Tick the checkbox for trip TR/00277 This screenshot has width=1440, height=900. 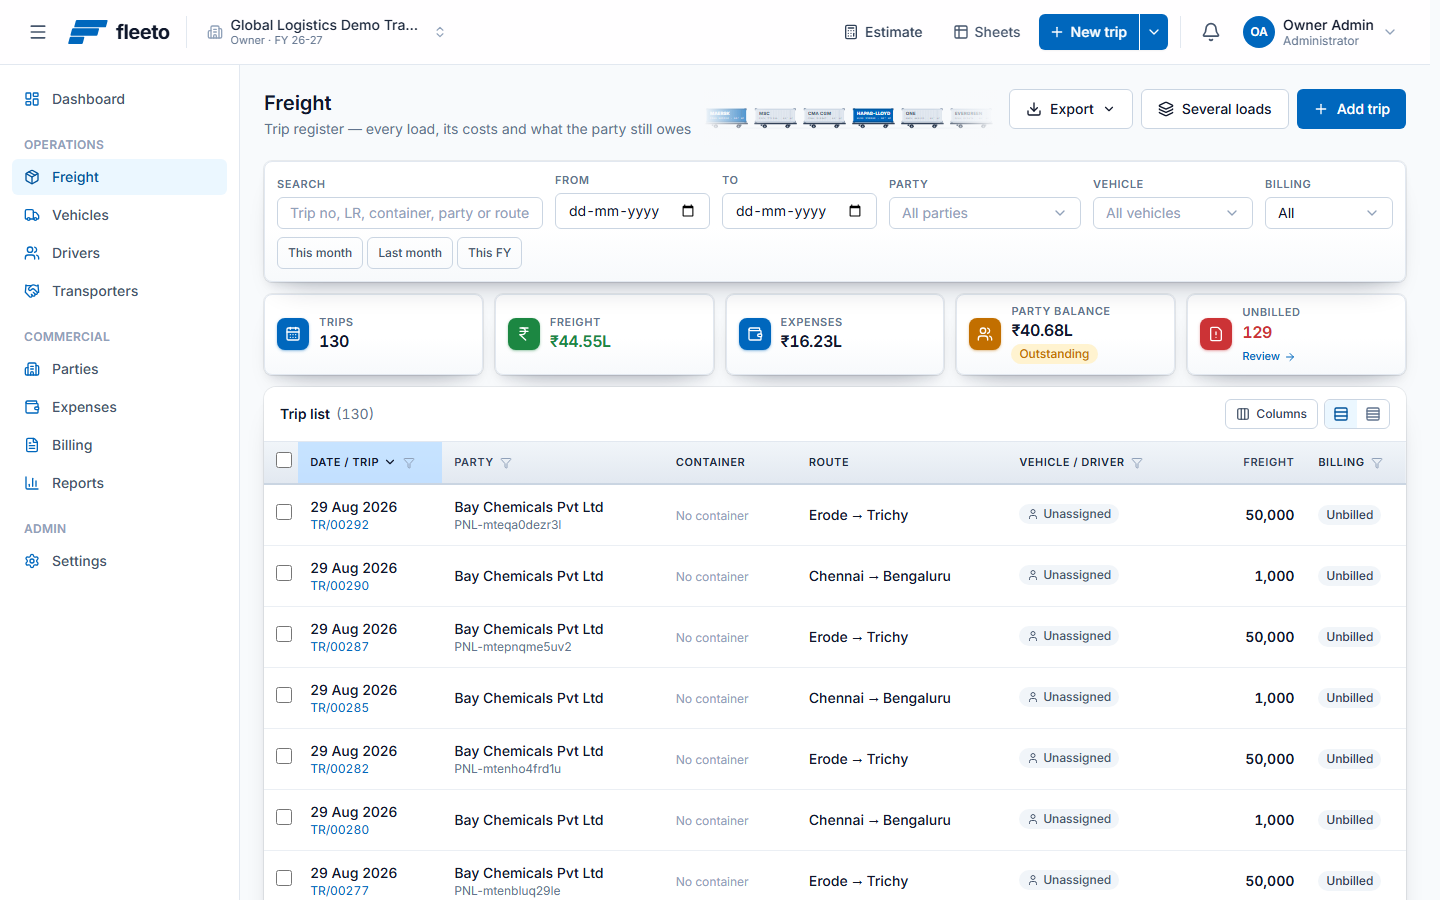tap(284, 878)
